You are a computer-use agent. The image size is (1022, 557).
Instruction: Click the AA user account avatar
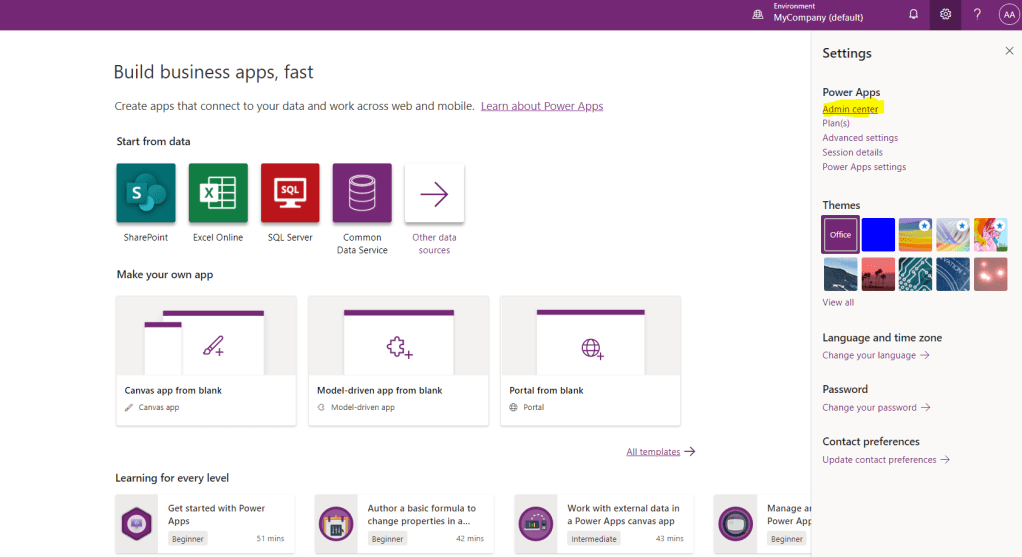1007,15
